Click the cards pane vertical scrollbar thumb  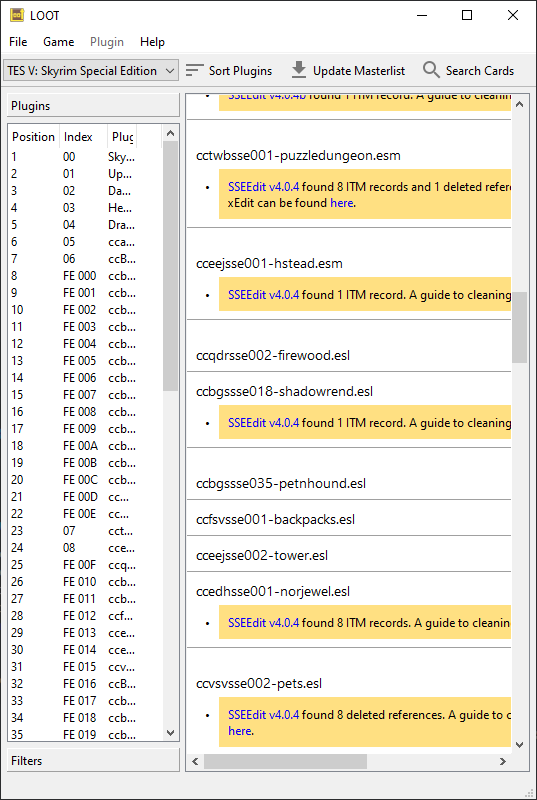coord(519,327)
